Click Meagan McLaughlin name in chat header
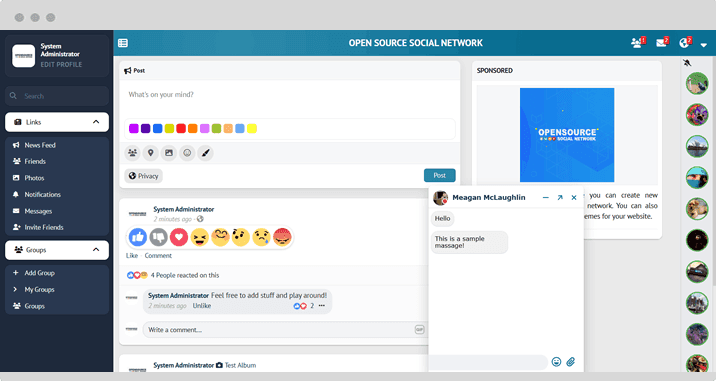716x381 pixels. (x=489, y=197)
